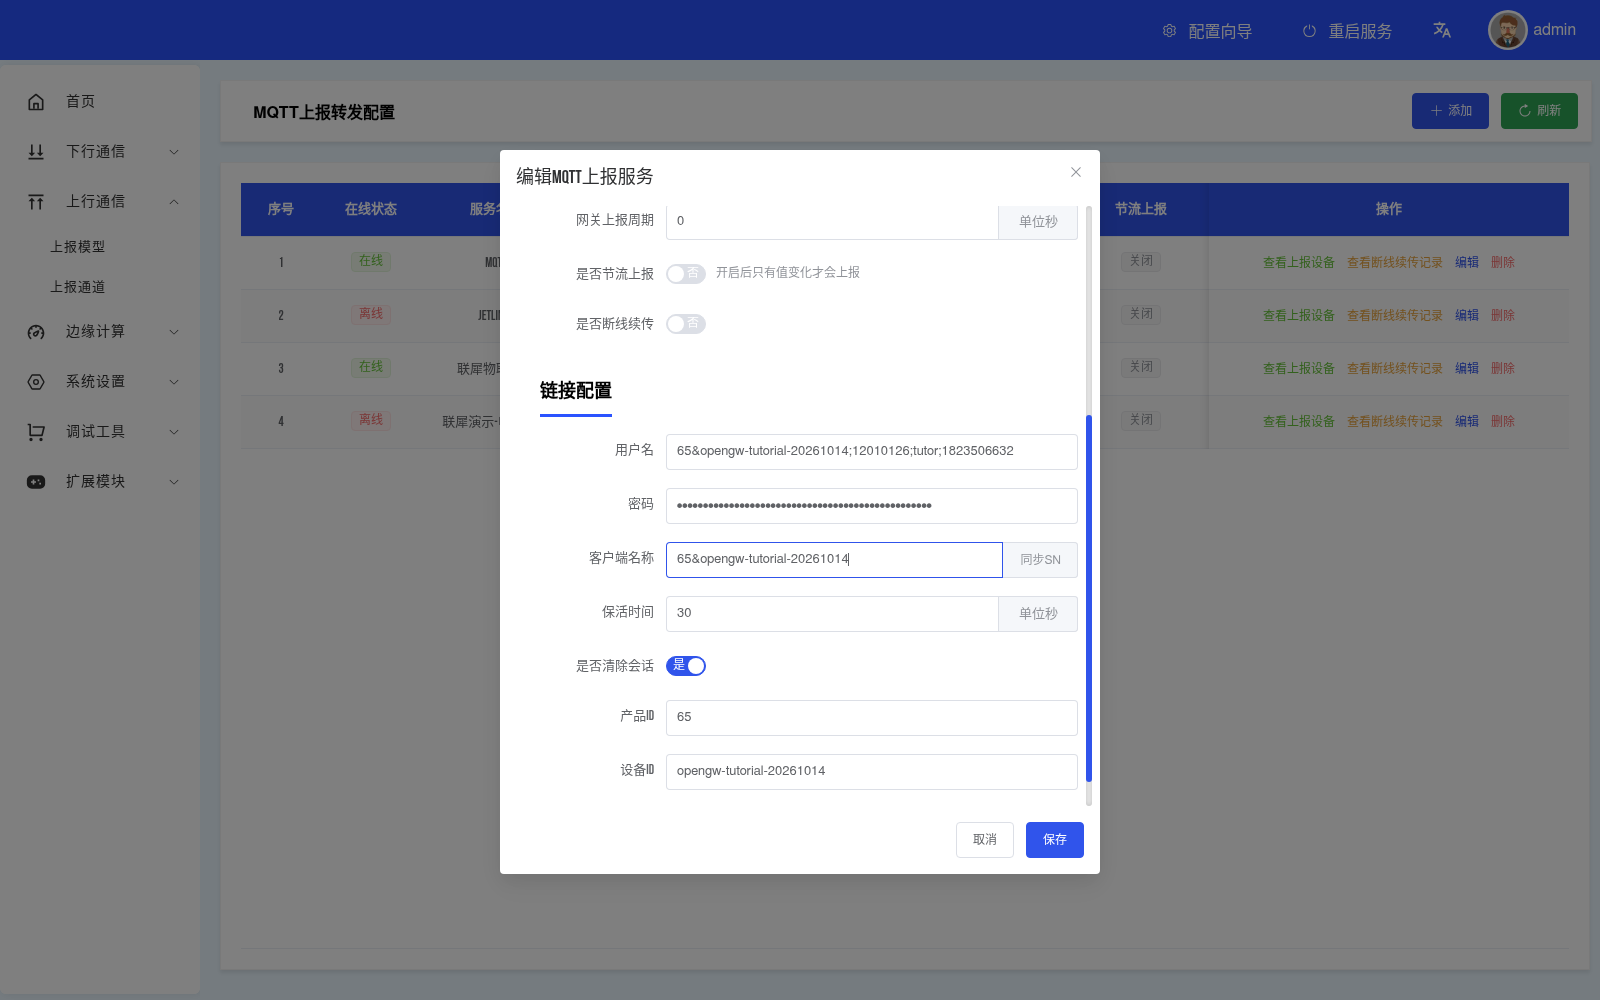Viewport: 1600px width, 1000px height.
Task: Click the 下行通信 download icon
Action: point(36,151)
